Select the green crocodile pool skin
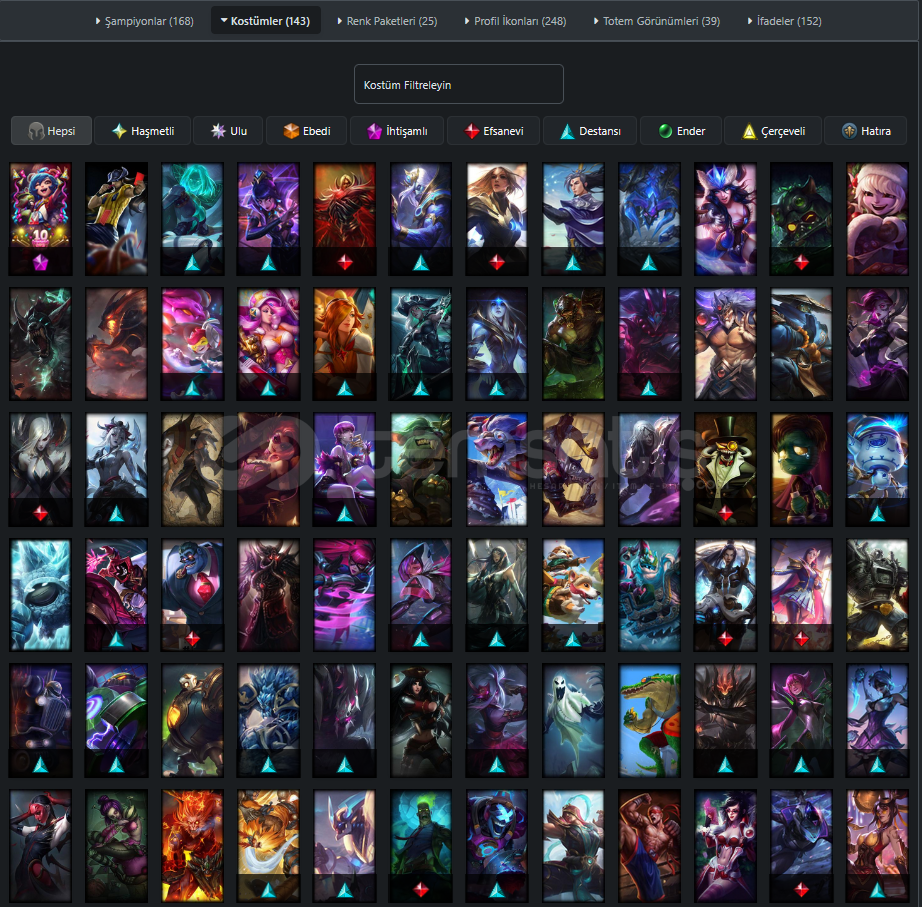Image resolution: width=922 pixels, height=907 pixels. (649, 721)
